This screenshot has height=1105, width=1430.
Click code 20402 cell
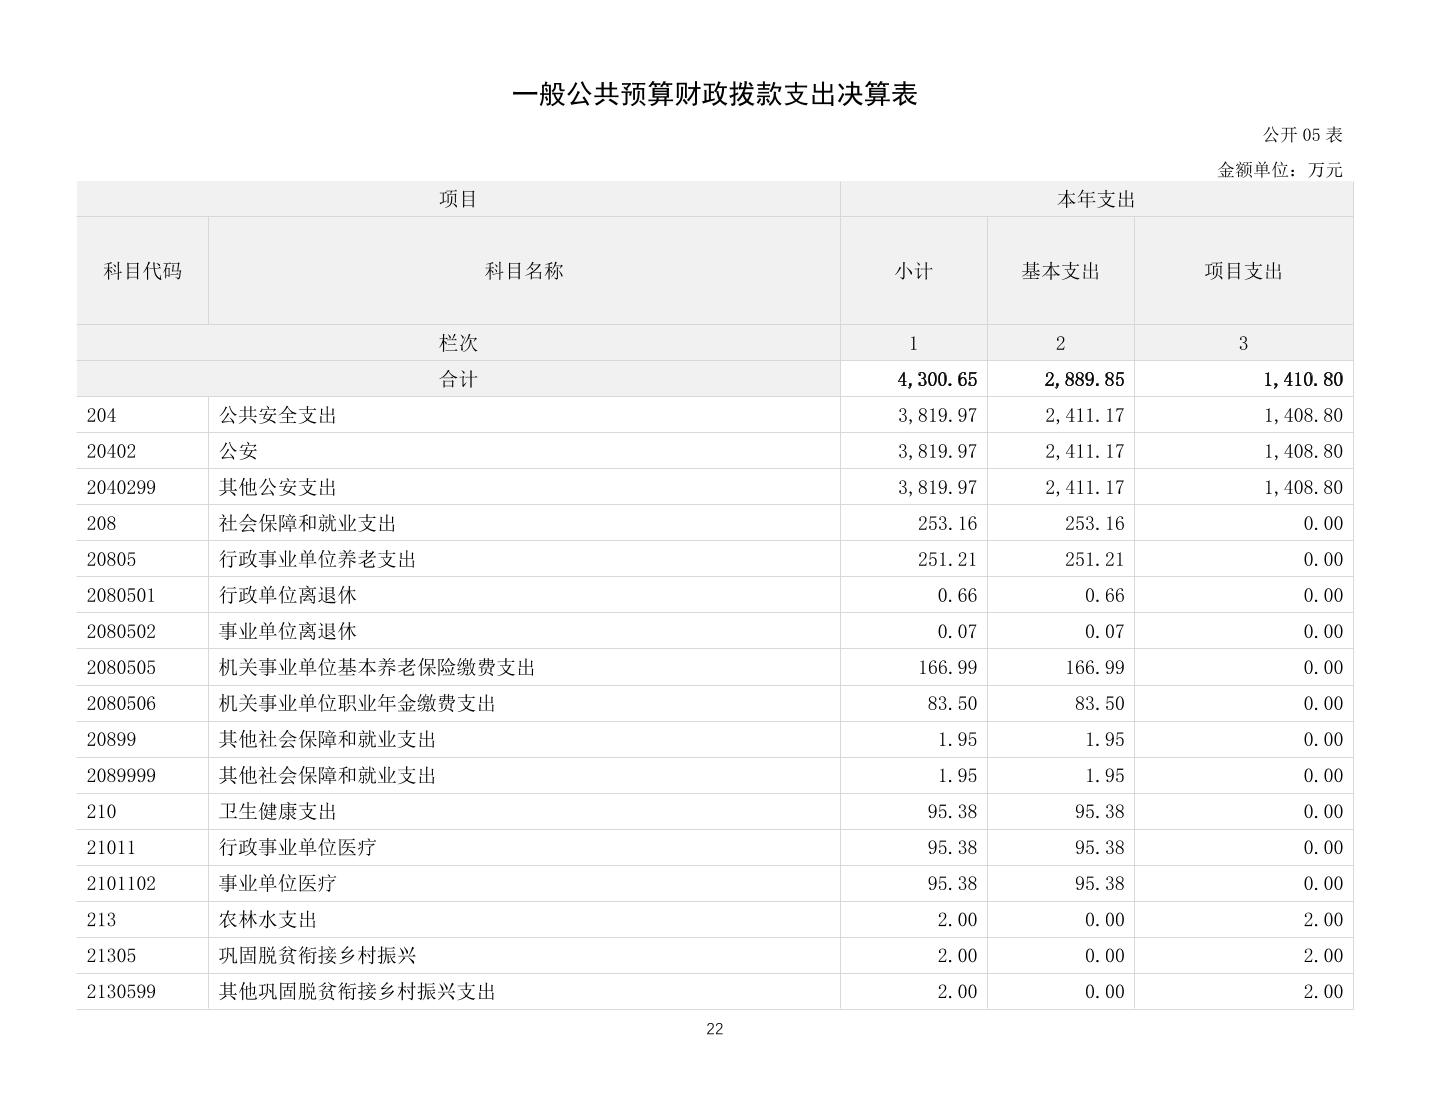[143, 451]
